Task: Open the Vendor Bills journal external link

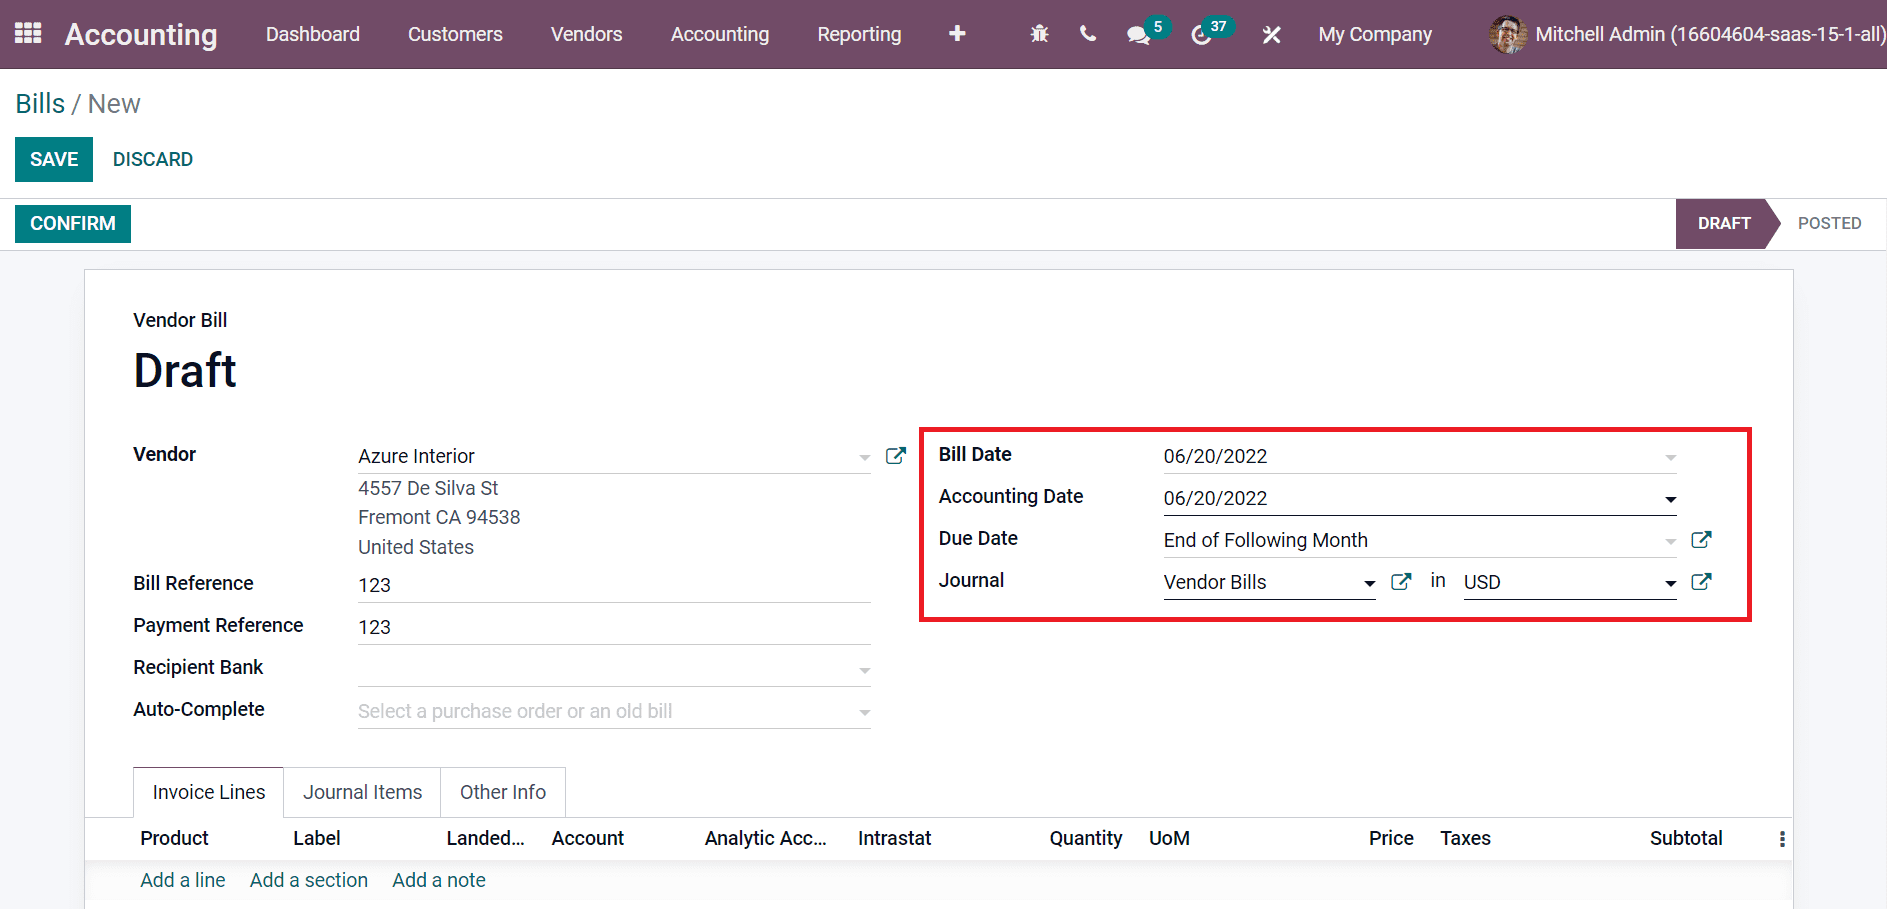Action: click(1401, 582)
